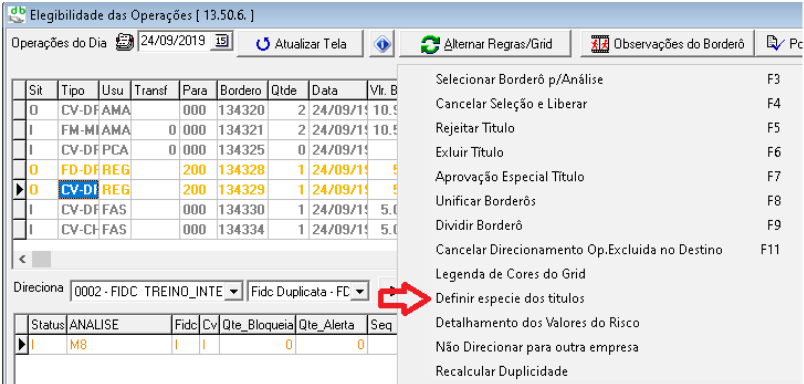Click the Seq column header
Viewport: 804px width, 384px height.
tap(383, 325)
